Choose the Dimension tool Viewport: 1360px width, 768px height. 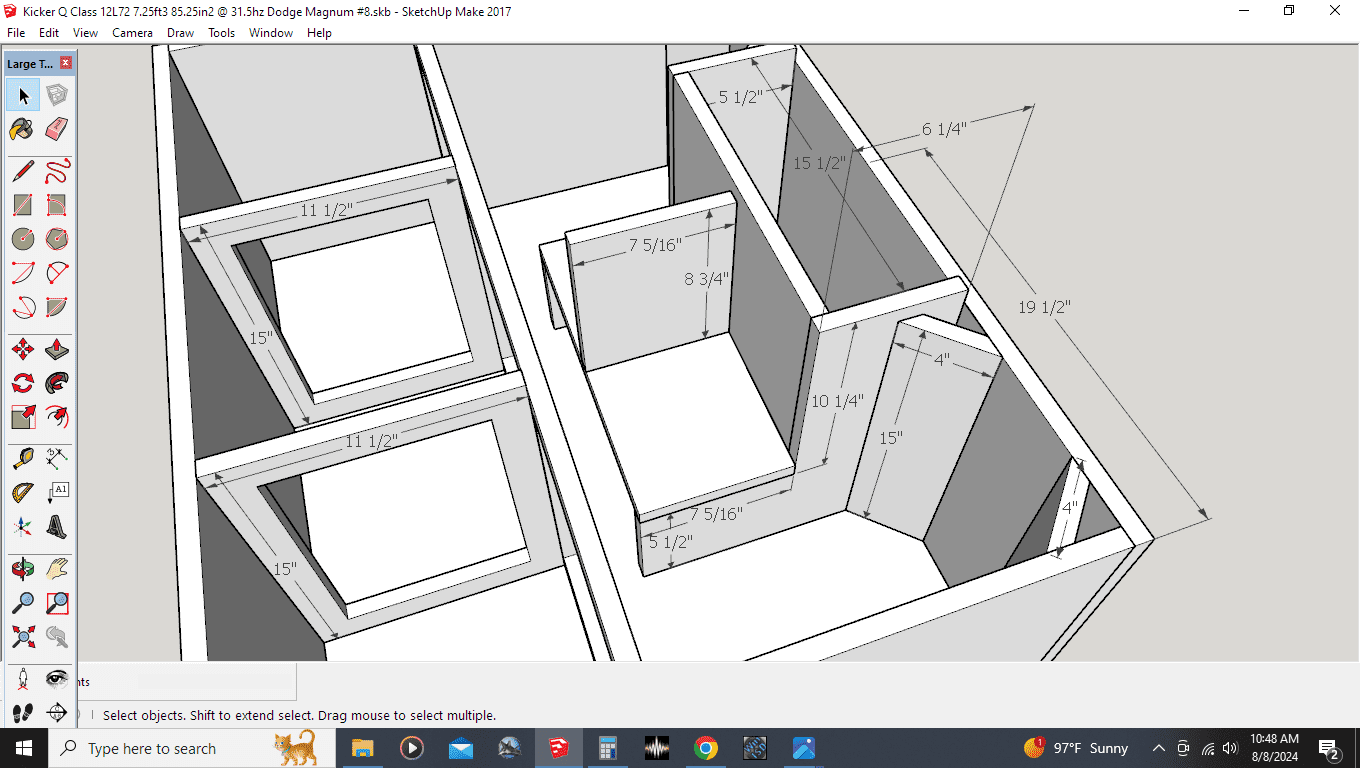[58, 459]
